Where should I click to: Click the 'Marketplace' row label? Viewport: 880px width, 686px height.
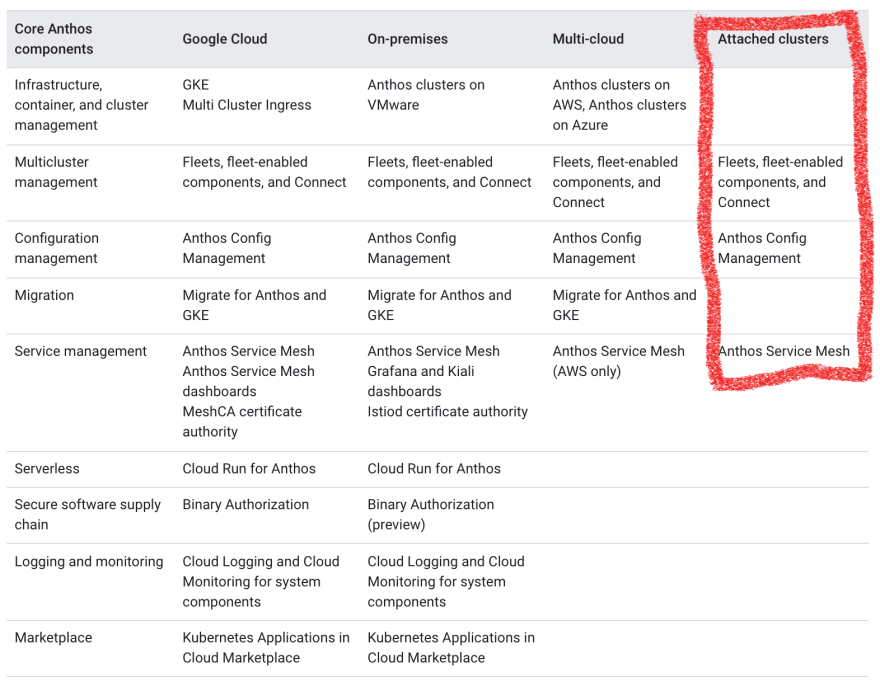pos(53,638)
